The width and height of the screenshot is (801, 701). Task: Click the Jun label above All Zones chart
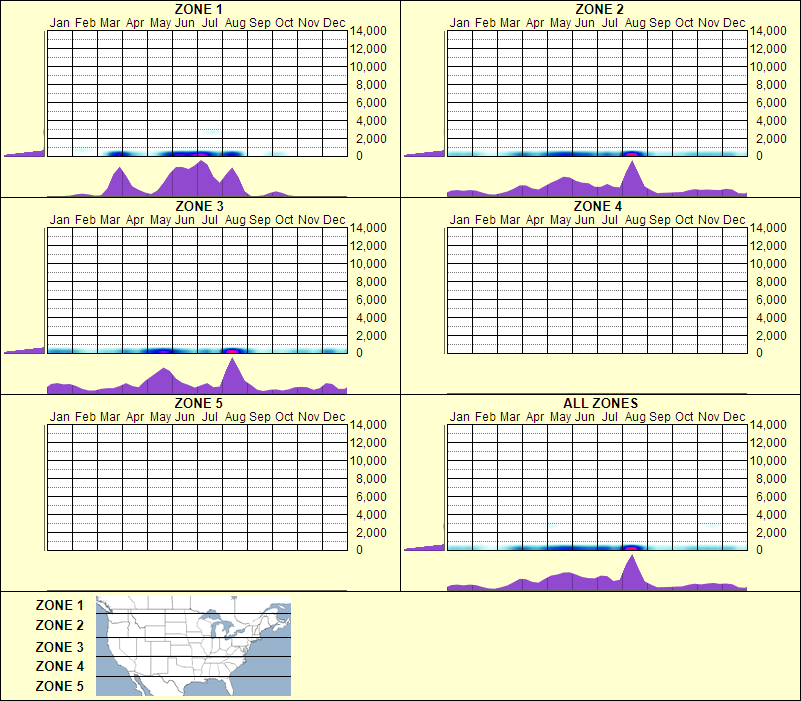click(584, 417)
